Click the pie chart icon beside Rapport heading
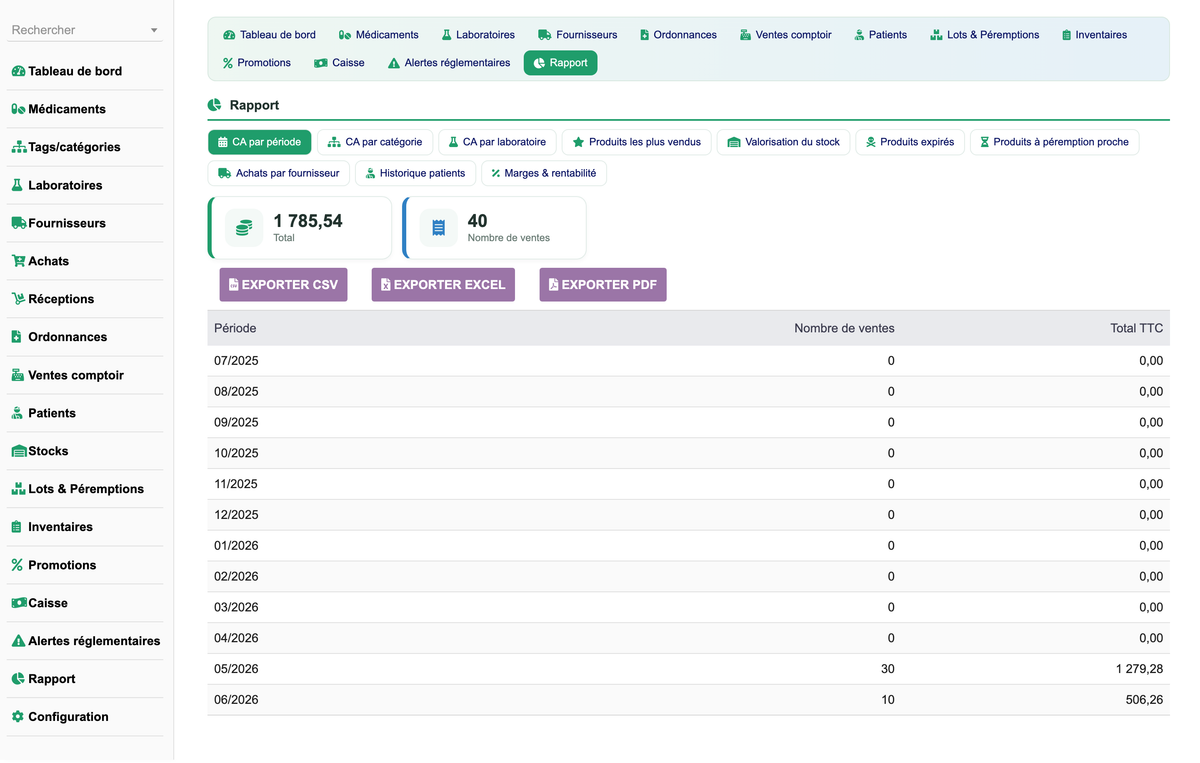The width and height of the screenshot is (1200, 763). 214,105
